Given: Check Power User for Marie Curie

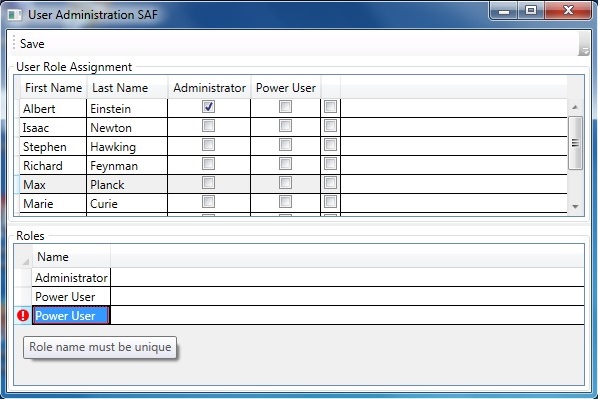Looking at the screenshot, I should click(285, 202).
